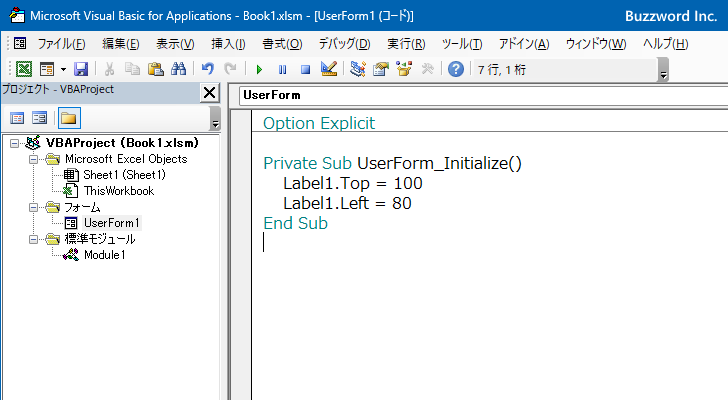Open the ツール(T) menu
This screenshot has height=400, width=728.
click(x=462, y=44)
